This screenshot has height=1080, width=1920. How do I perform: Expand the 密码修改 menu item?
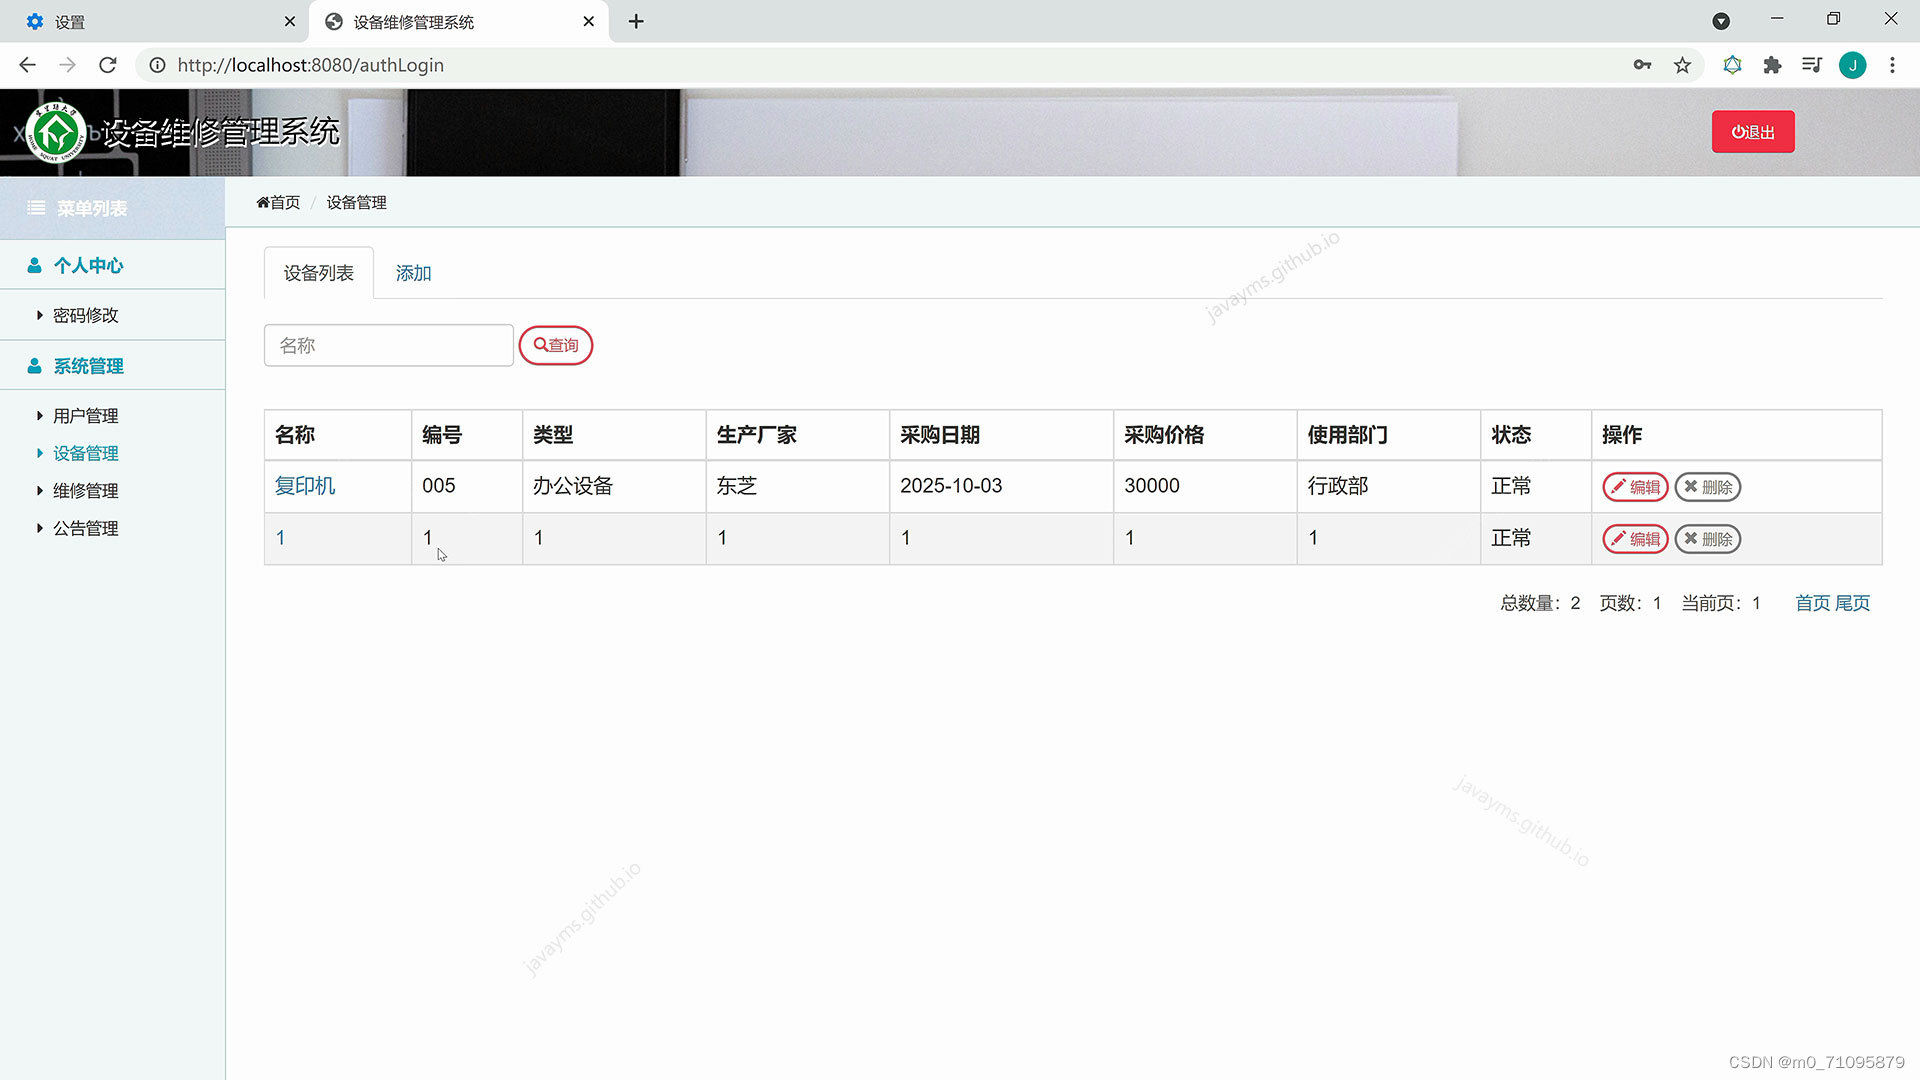(85, 314)
